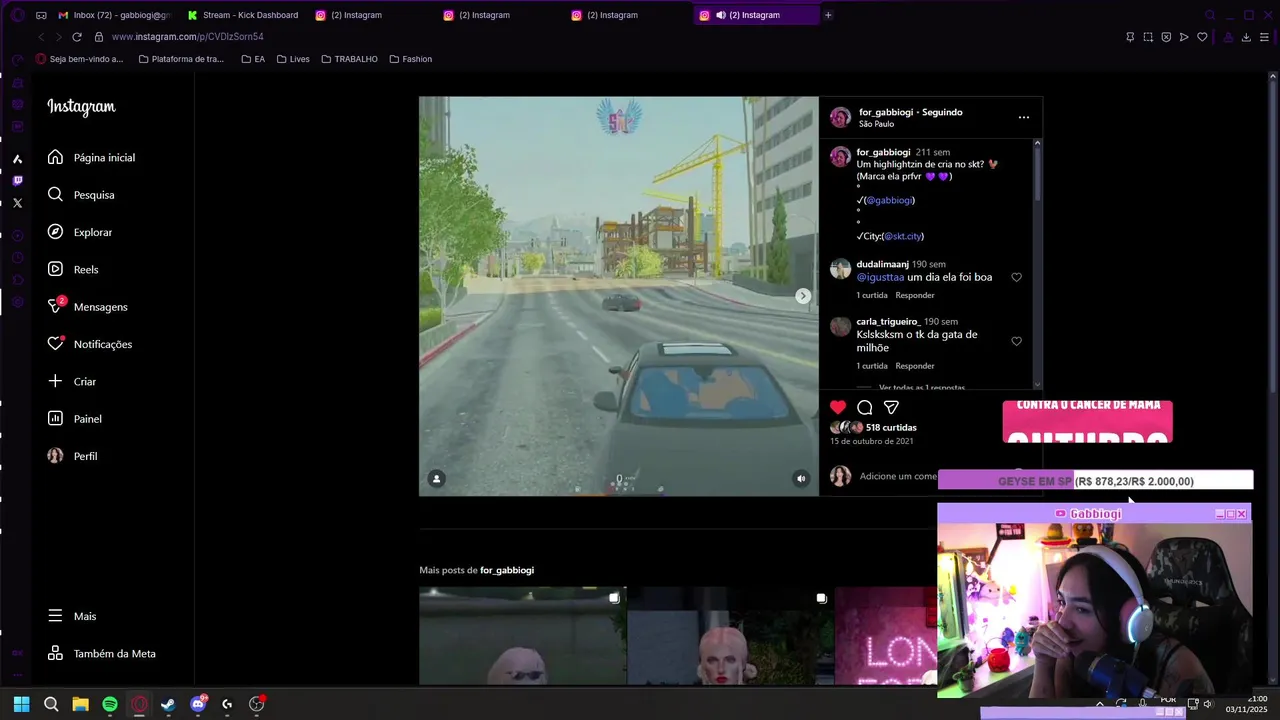The image size is (1280, 720).
Task: Open Pesquisa search in Instagram sidebar
Action: pos(81,195)
